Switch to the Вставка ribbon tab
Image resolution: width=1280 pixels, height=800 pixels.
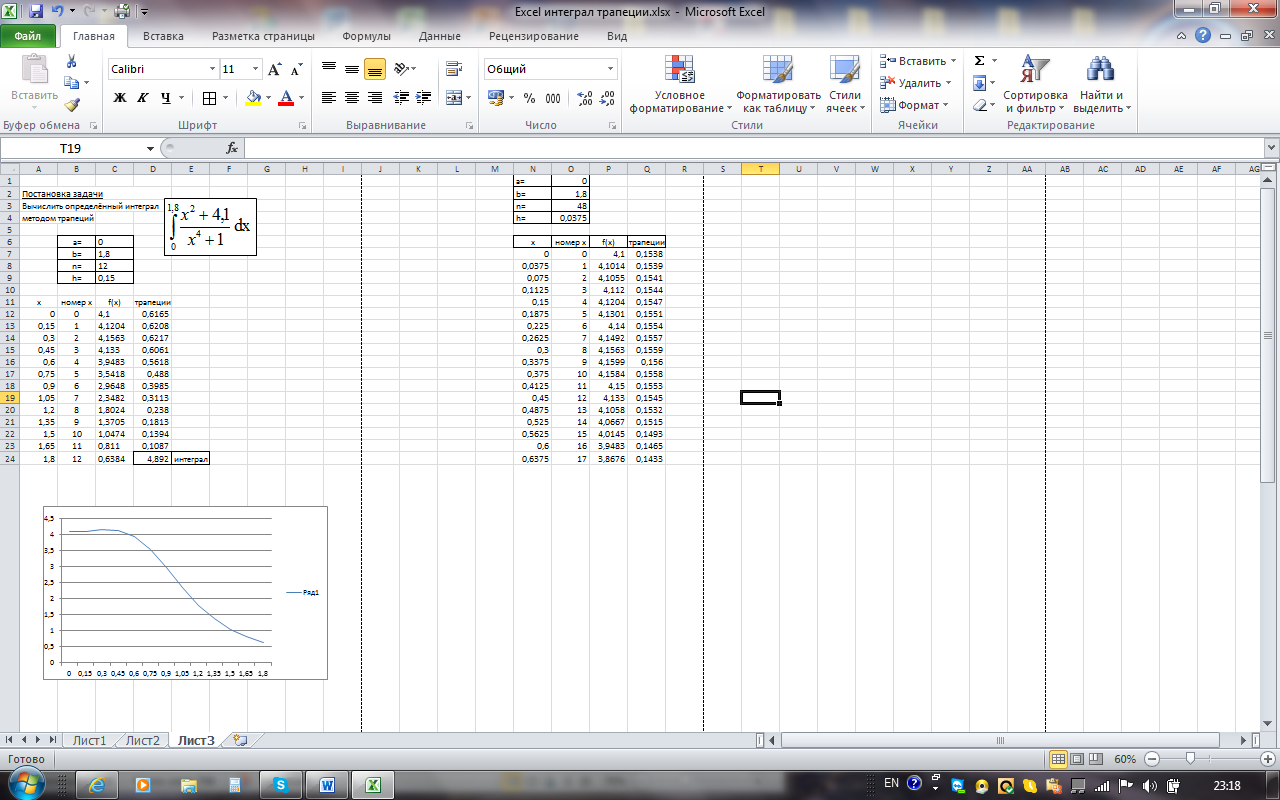pos(163,36)
